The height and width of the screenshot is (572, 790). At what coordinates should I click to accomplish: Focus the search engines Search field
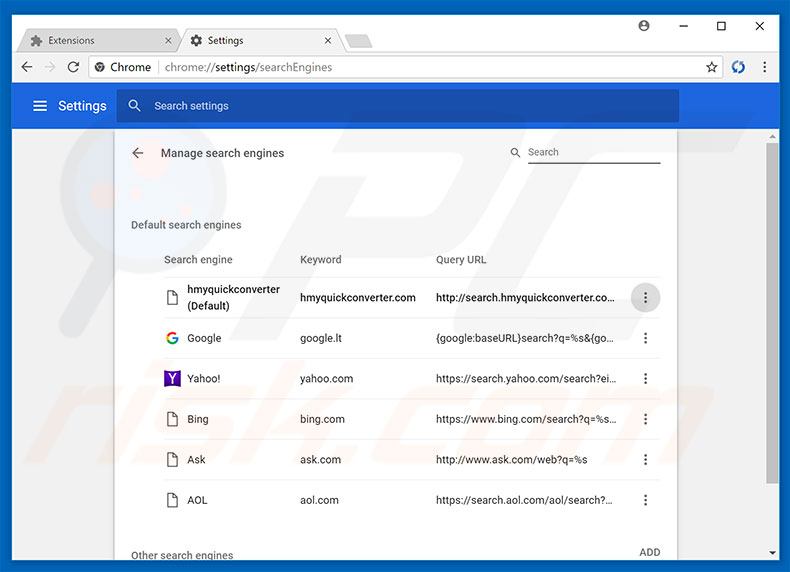[x=594, y=153]
